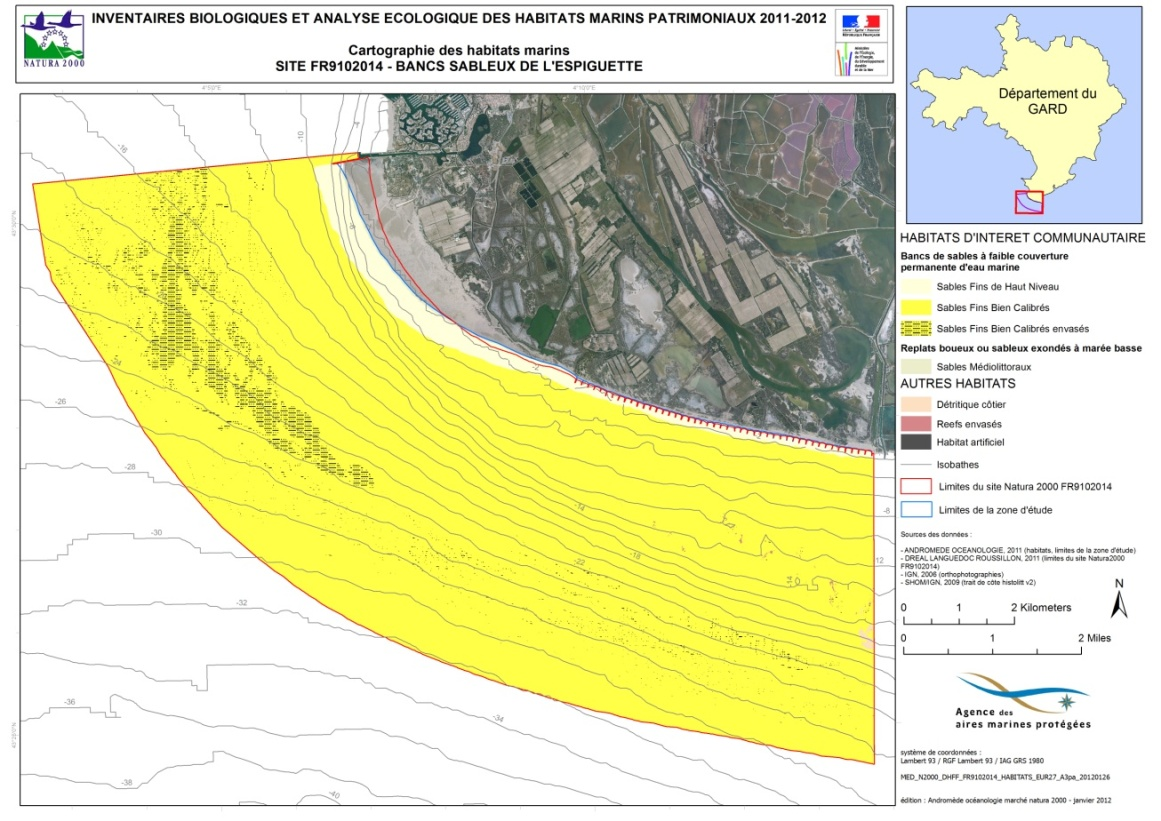
Task: Click the Département du GARD inset map
Action: pos(1025,115)
